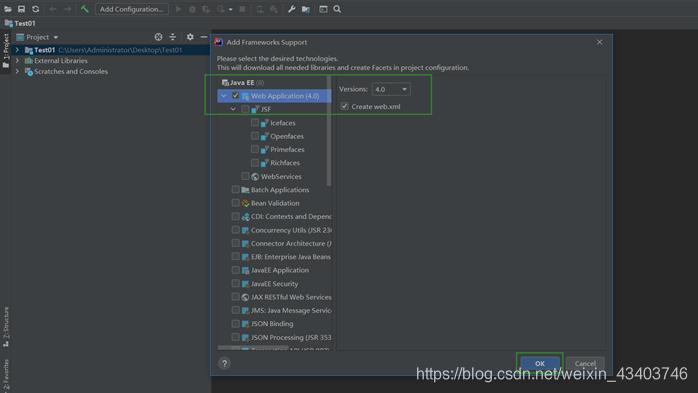Click the Run with Coverage icon

(x=206, y=9)
